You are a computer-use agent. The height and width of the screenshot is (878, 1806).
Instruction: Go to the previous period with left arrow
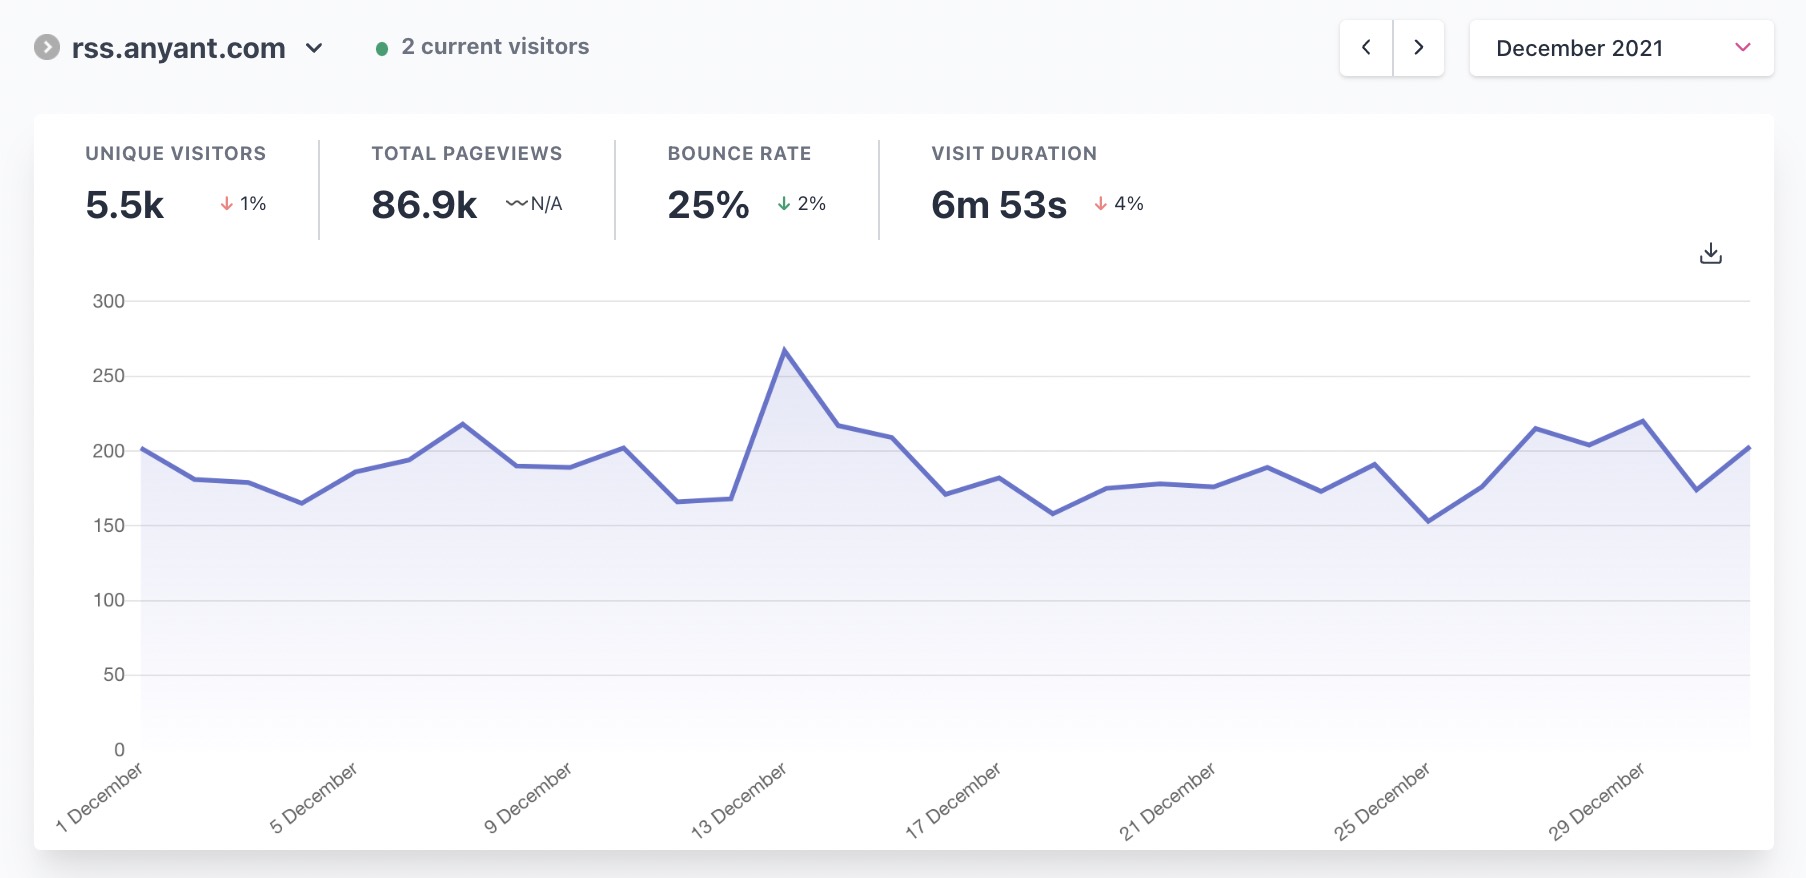pyautogui.click(x=1366, y=48)
